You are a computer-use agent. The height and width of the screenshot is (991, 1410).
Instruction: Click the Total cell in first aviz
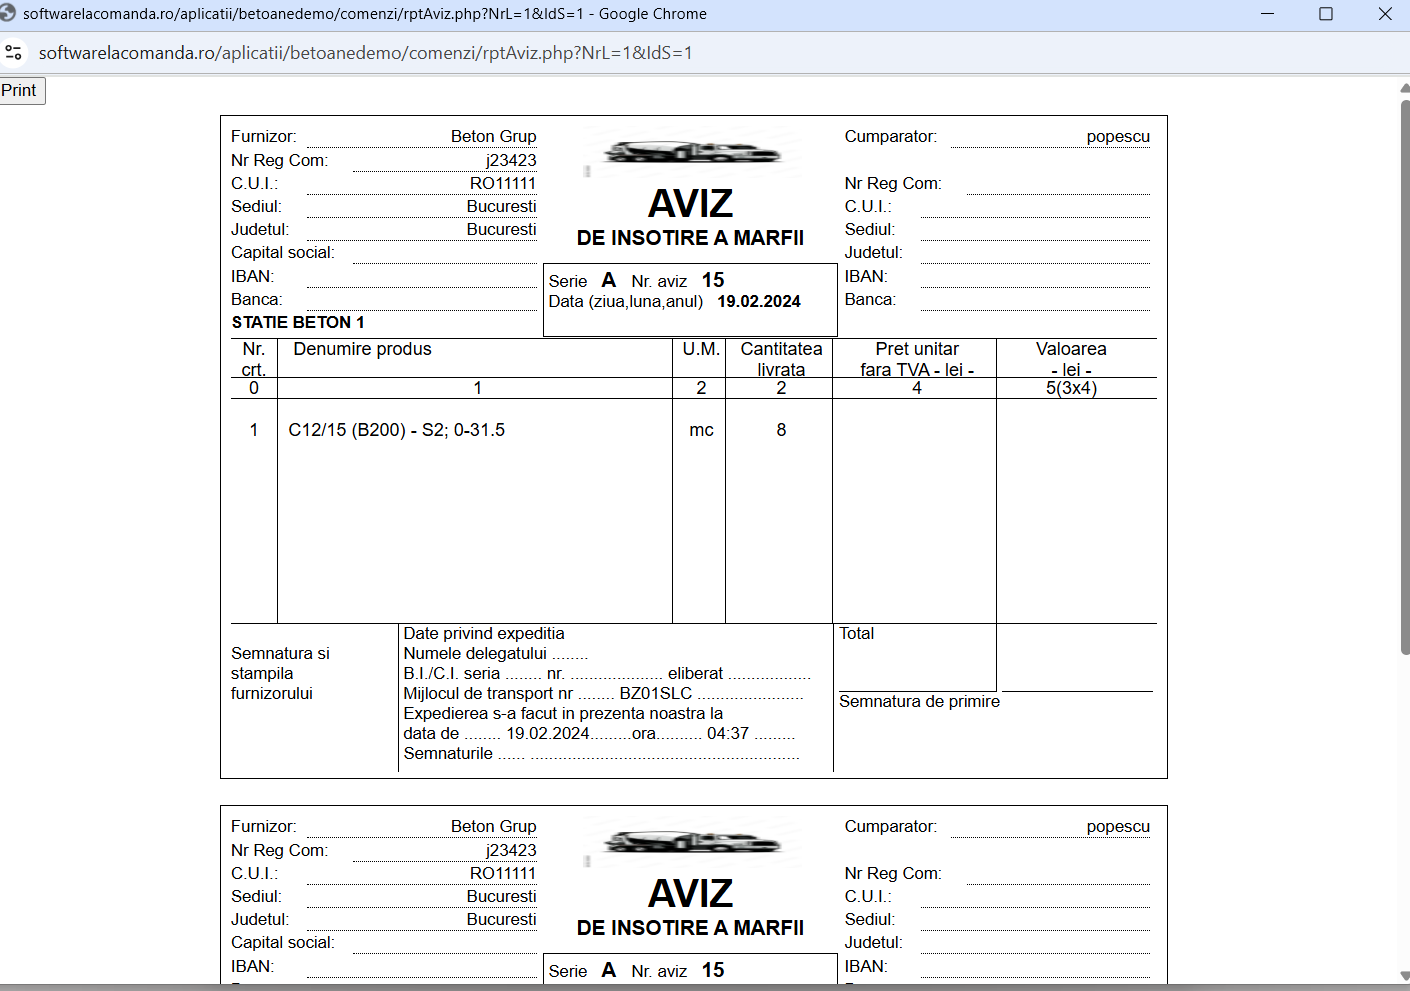pyautogui.click(x=914, y=657)
